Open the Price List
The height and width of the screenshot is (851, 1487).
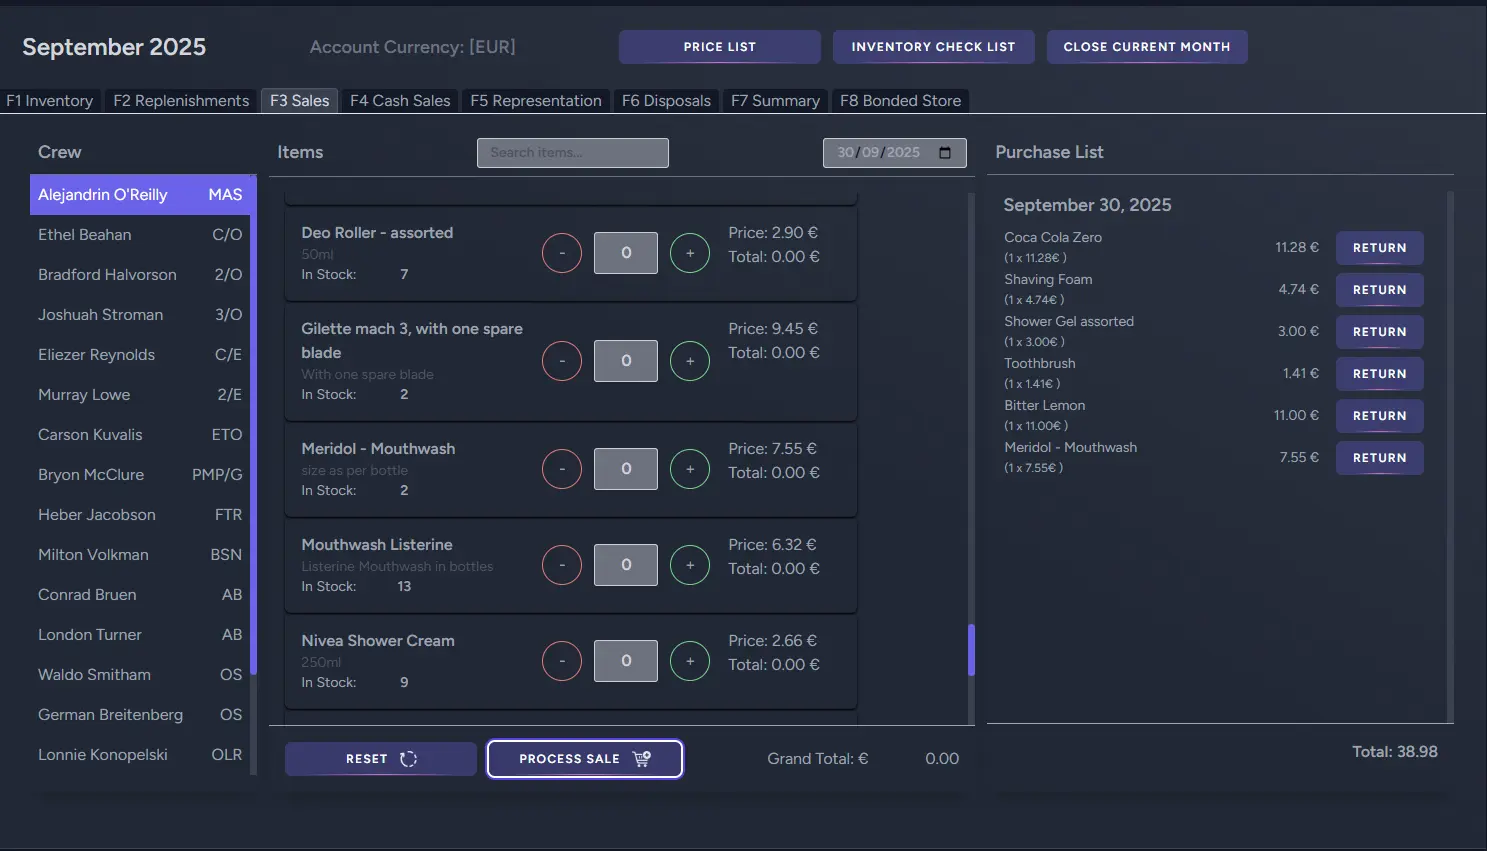[x=719, y=47]
